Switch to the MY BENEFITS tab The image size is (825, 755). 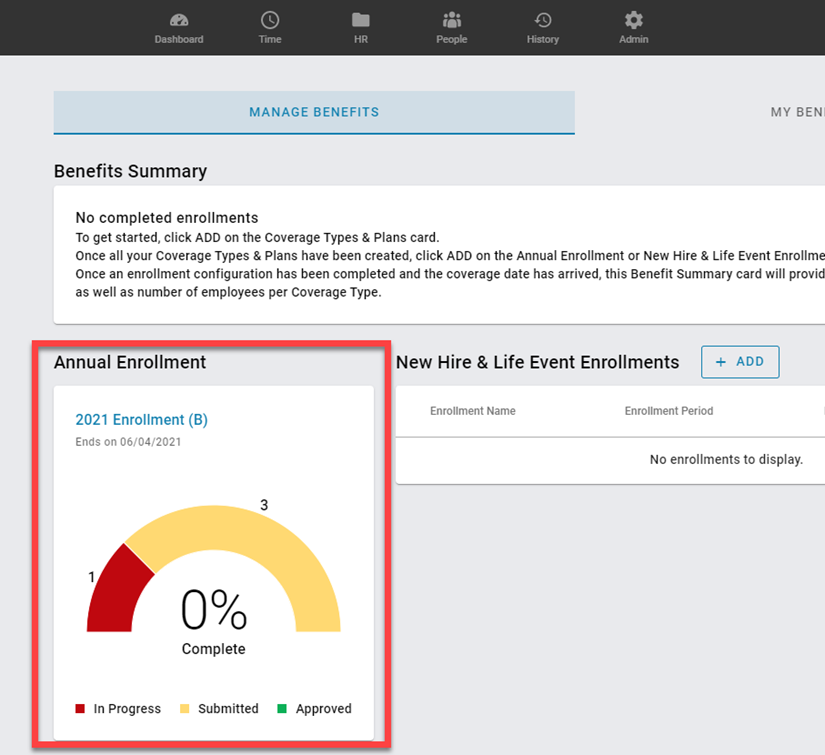coord(797,112)
